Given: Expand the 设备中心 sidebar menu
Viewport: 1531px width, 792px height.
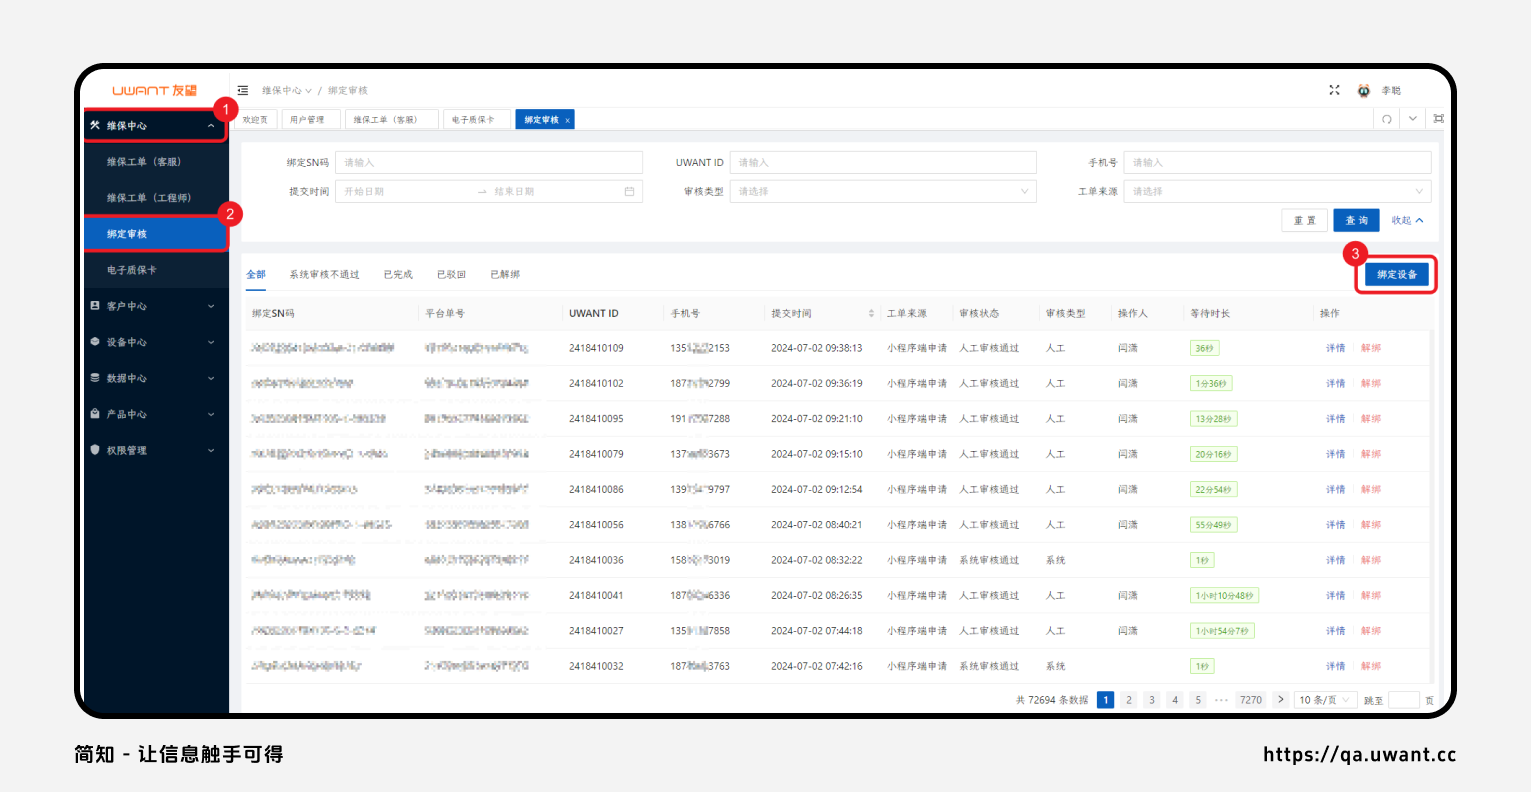Looking at the screenshot, I should point(155,342).
